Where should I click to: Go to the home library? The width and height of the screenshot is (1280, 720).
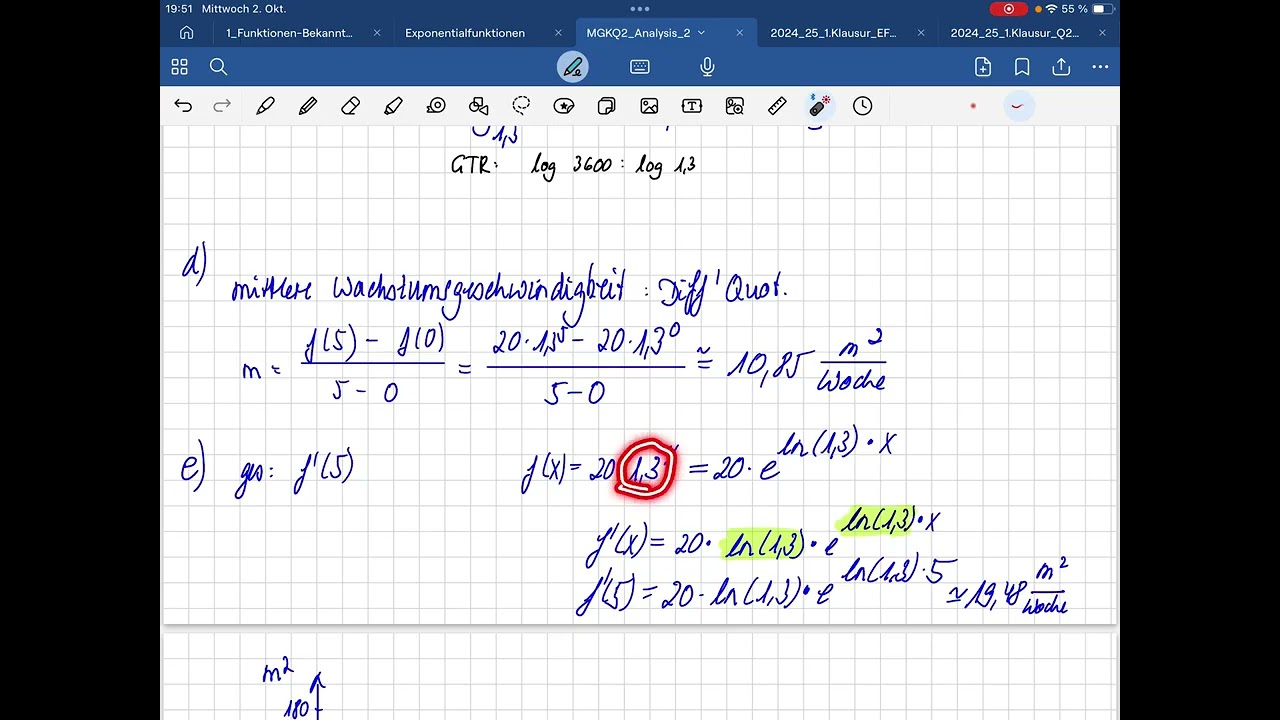tap(186, 33)
